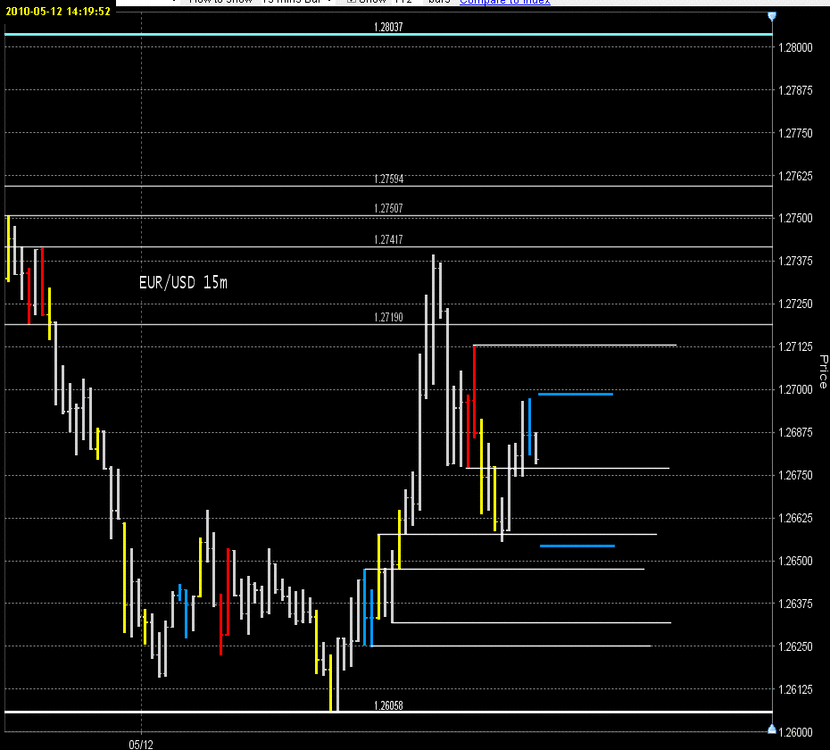Click the 1.26250 price axis tick
The height and width of the screenshot is (750, 830).
[x=795, y=646]
